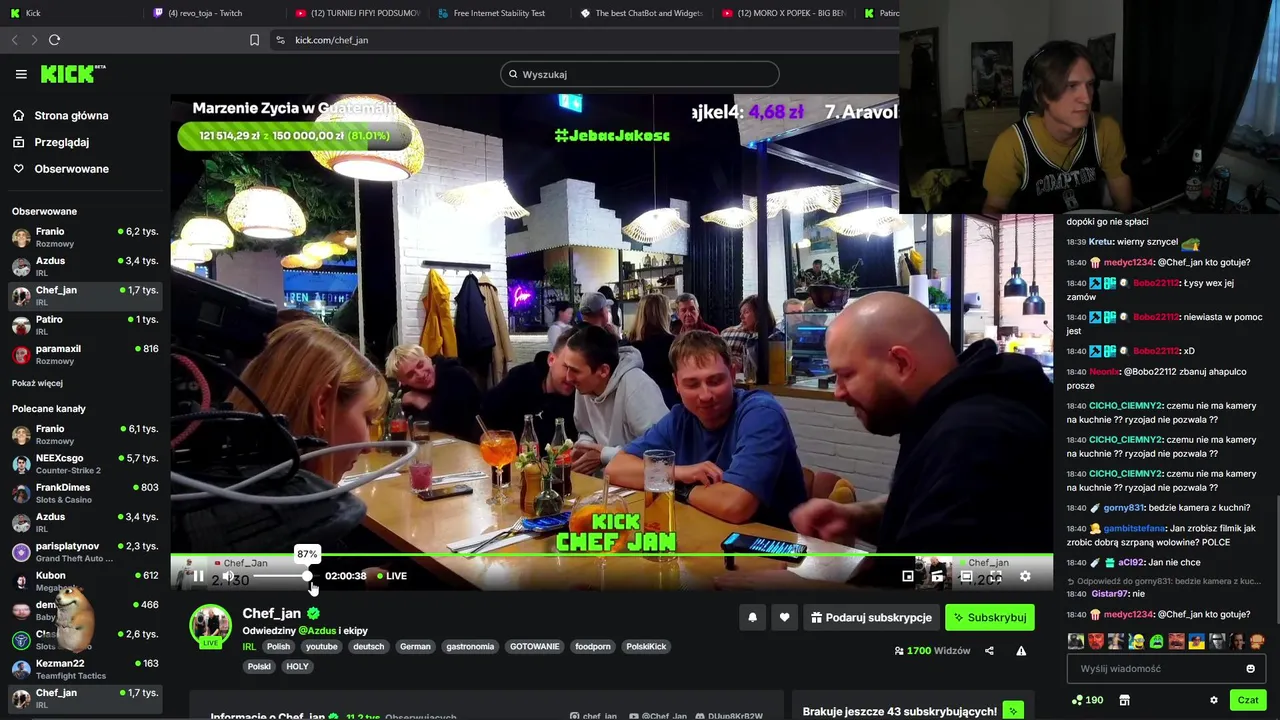Screen dimensions: 1280x720
Task: Click the @Azdus mention link
Action: click(x=317, y=631)
